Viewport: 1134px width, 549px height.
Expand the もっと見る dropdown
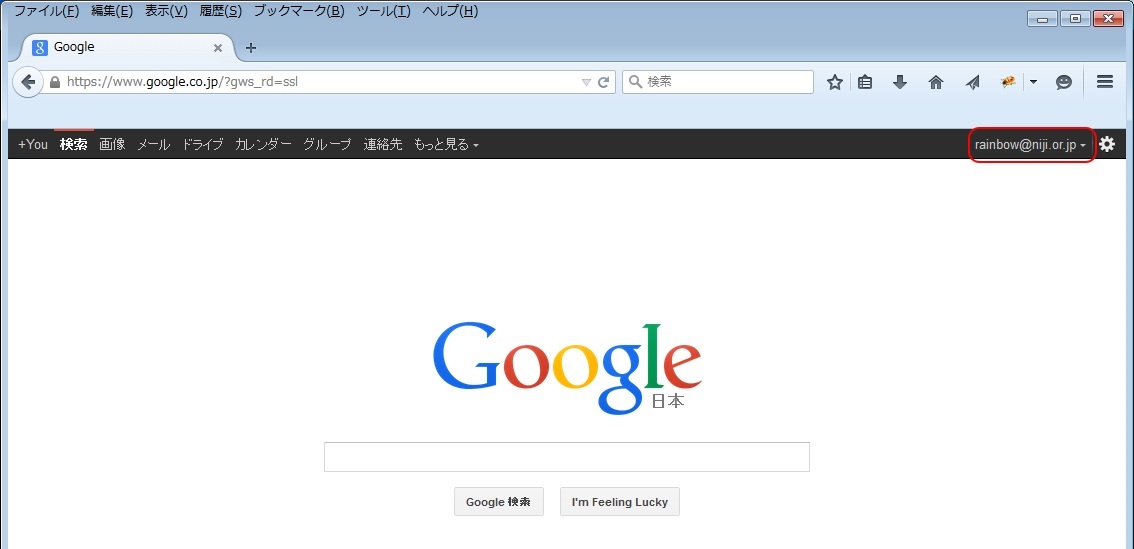pyautogui.click(x=446, y=145)
